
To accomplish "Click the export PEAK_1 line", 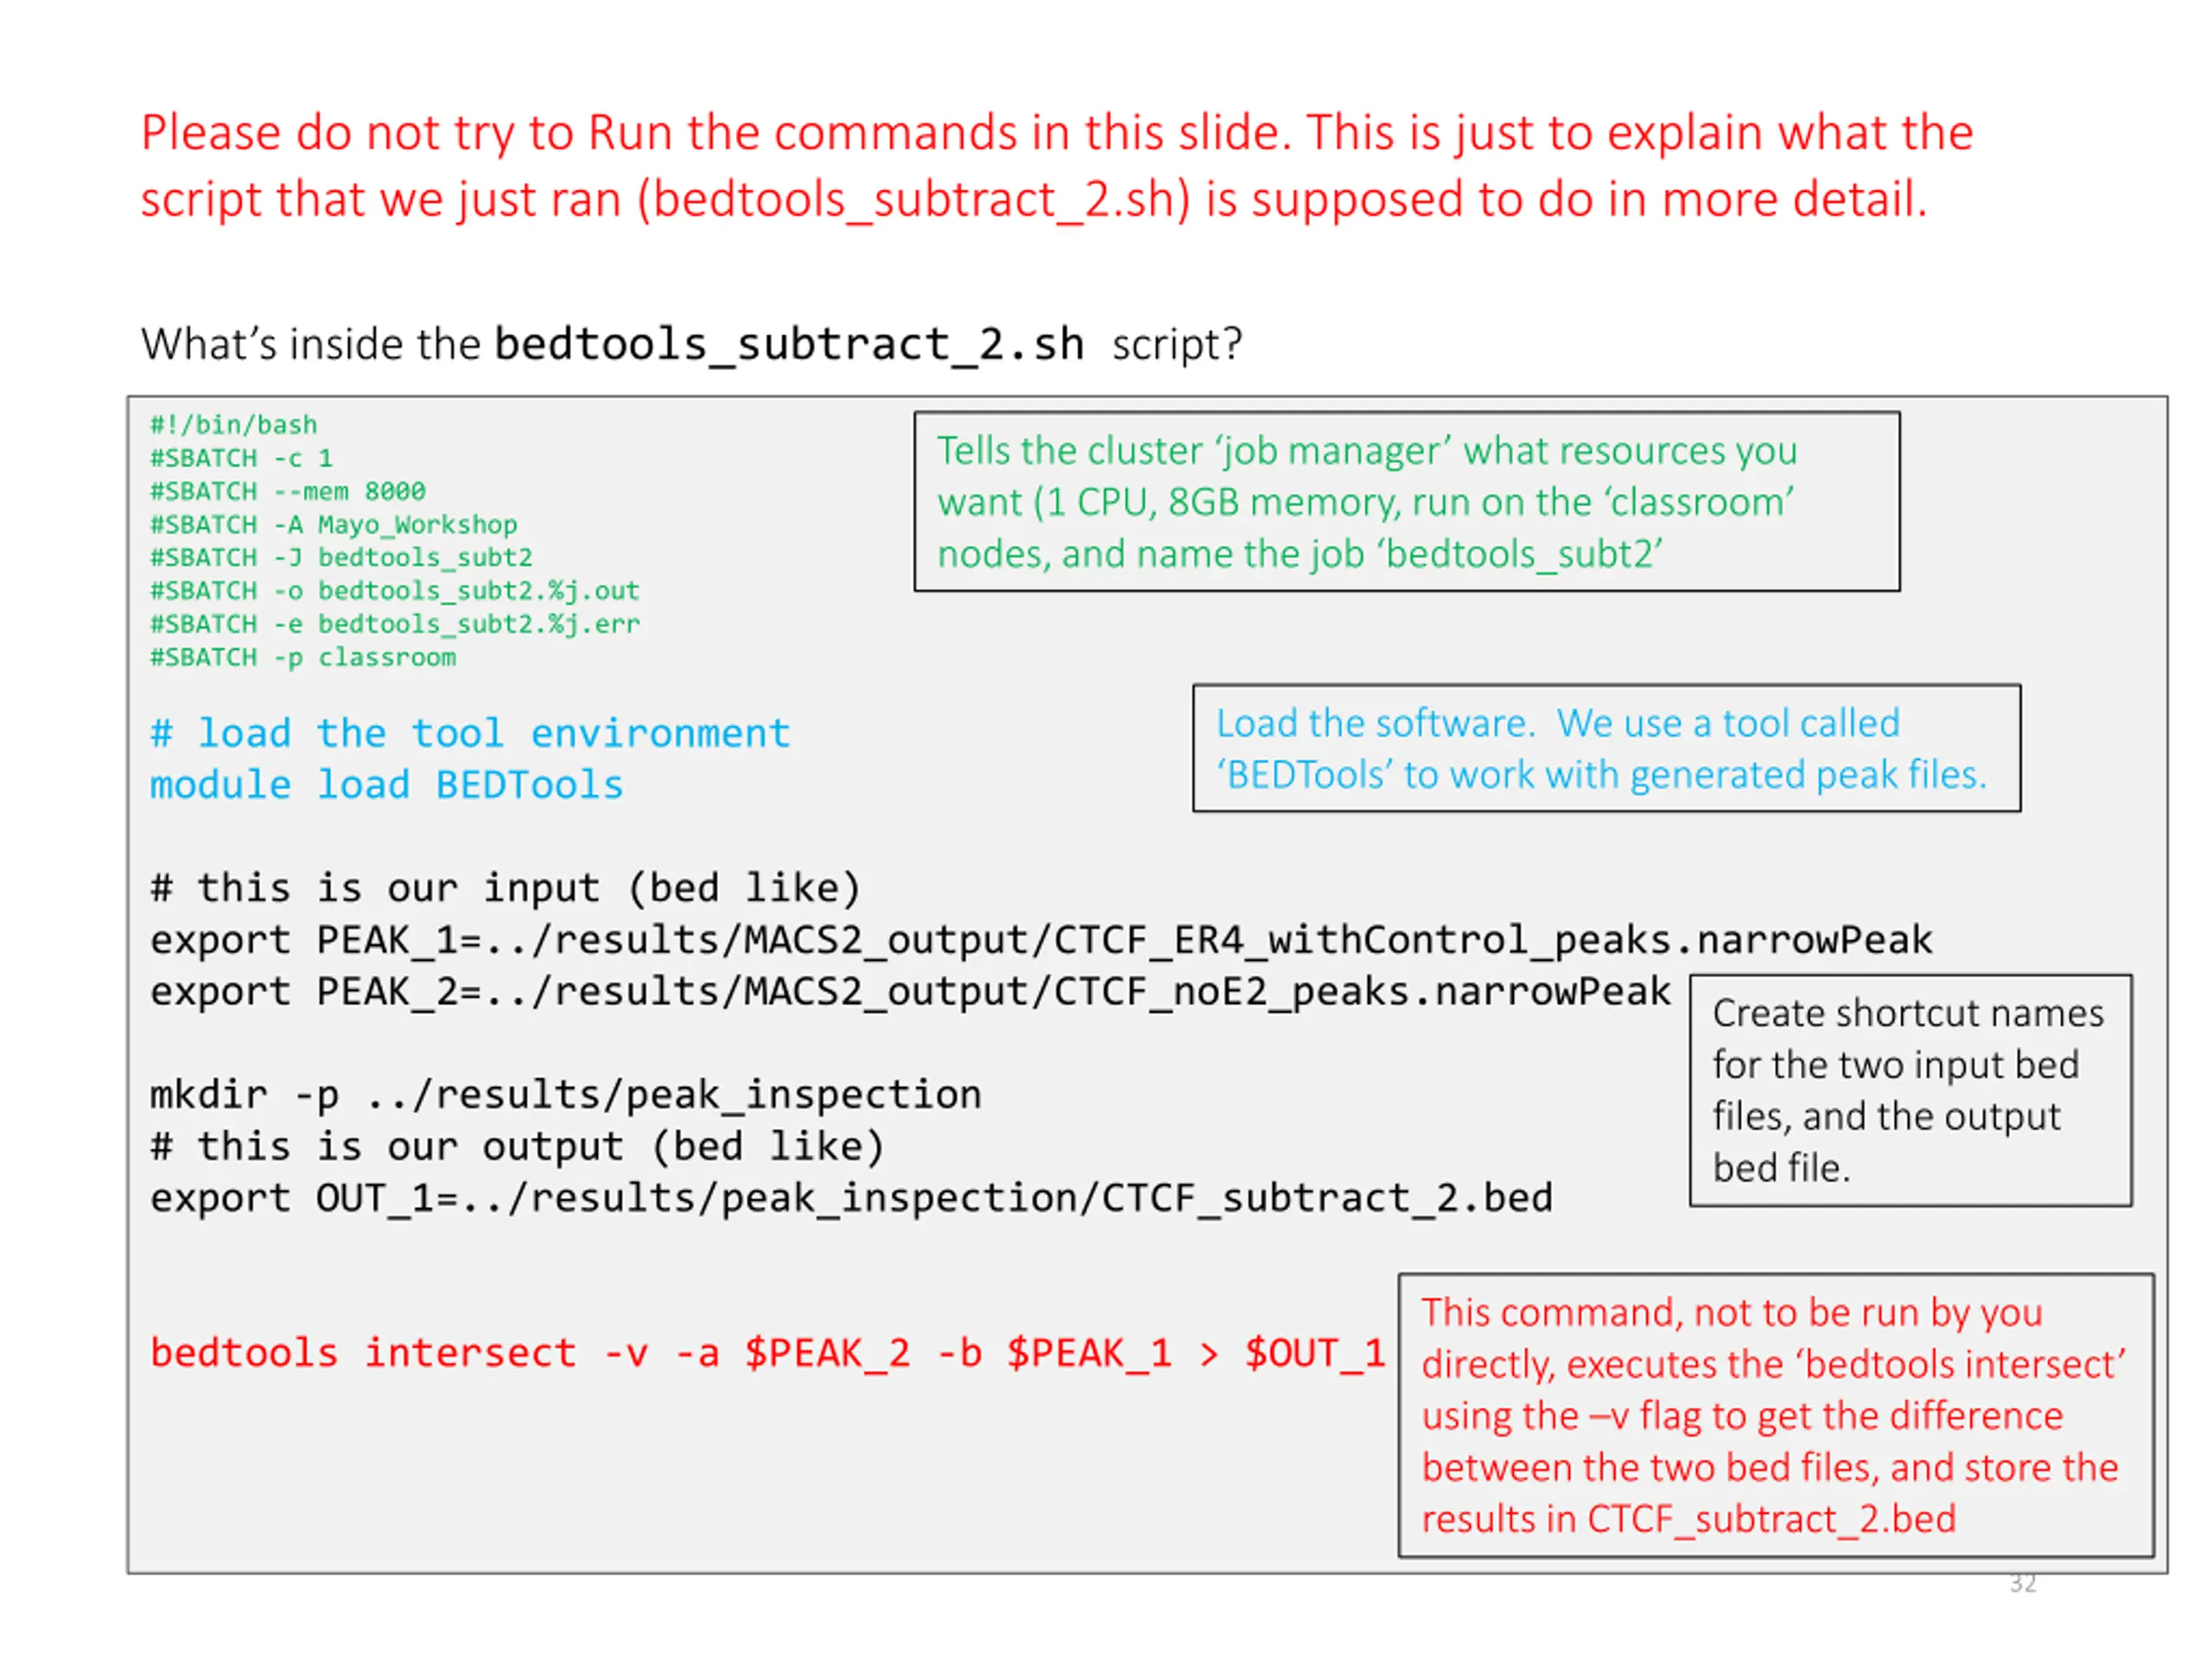I will 1040,940.
